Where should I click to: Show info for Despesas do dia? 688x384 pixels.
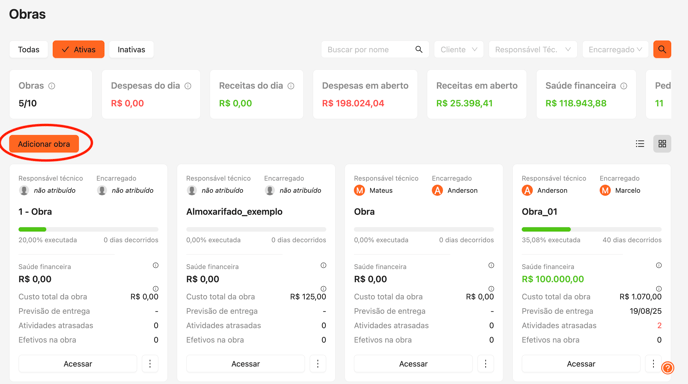(188, 86)
